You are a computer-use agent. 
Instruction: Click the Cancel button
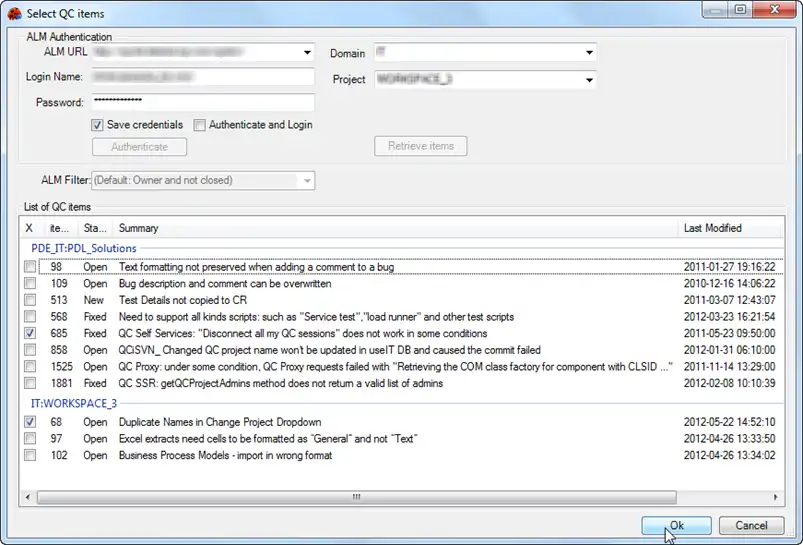click(x=751, y=526)
